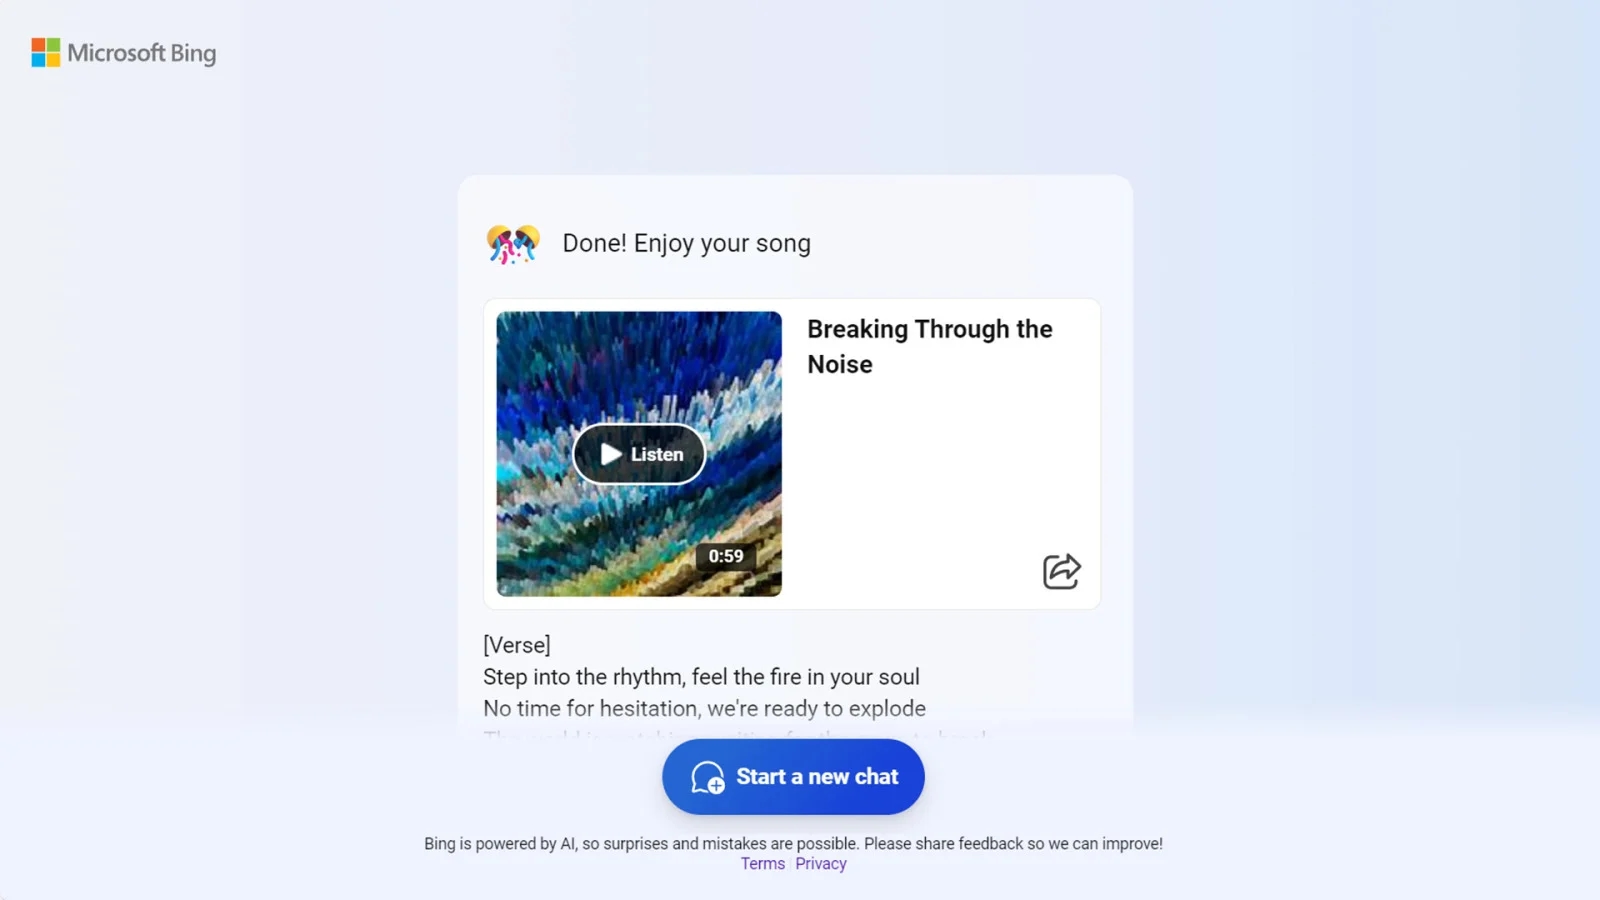Click the play triangle inside Listen
This screenshot has width=1600, height=900.
(611, 454)
